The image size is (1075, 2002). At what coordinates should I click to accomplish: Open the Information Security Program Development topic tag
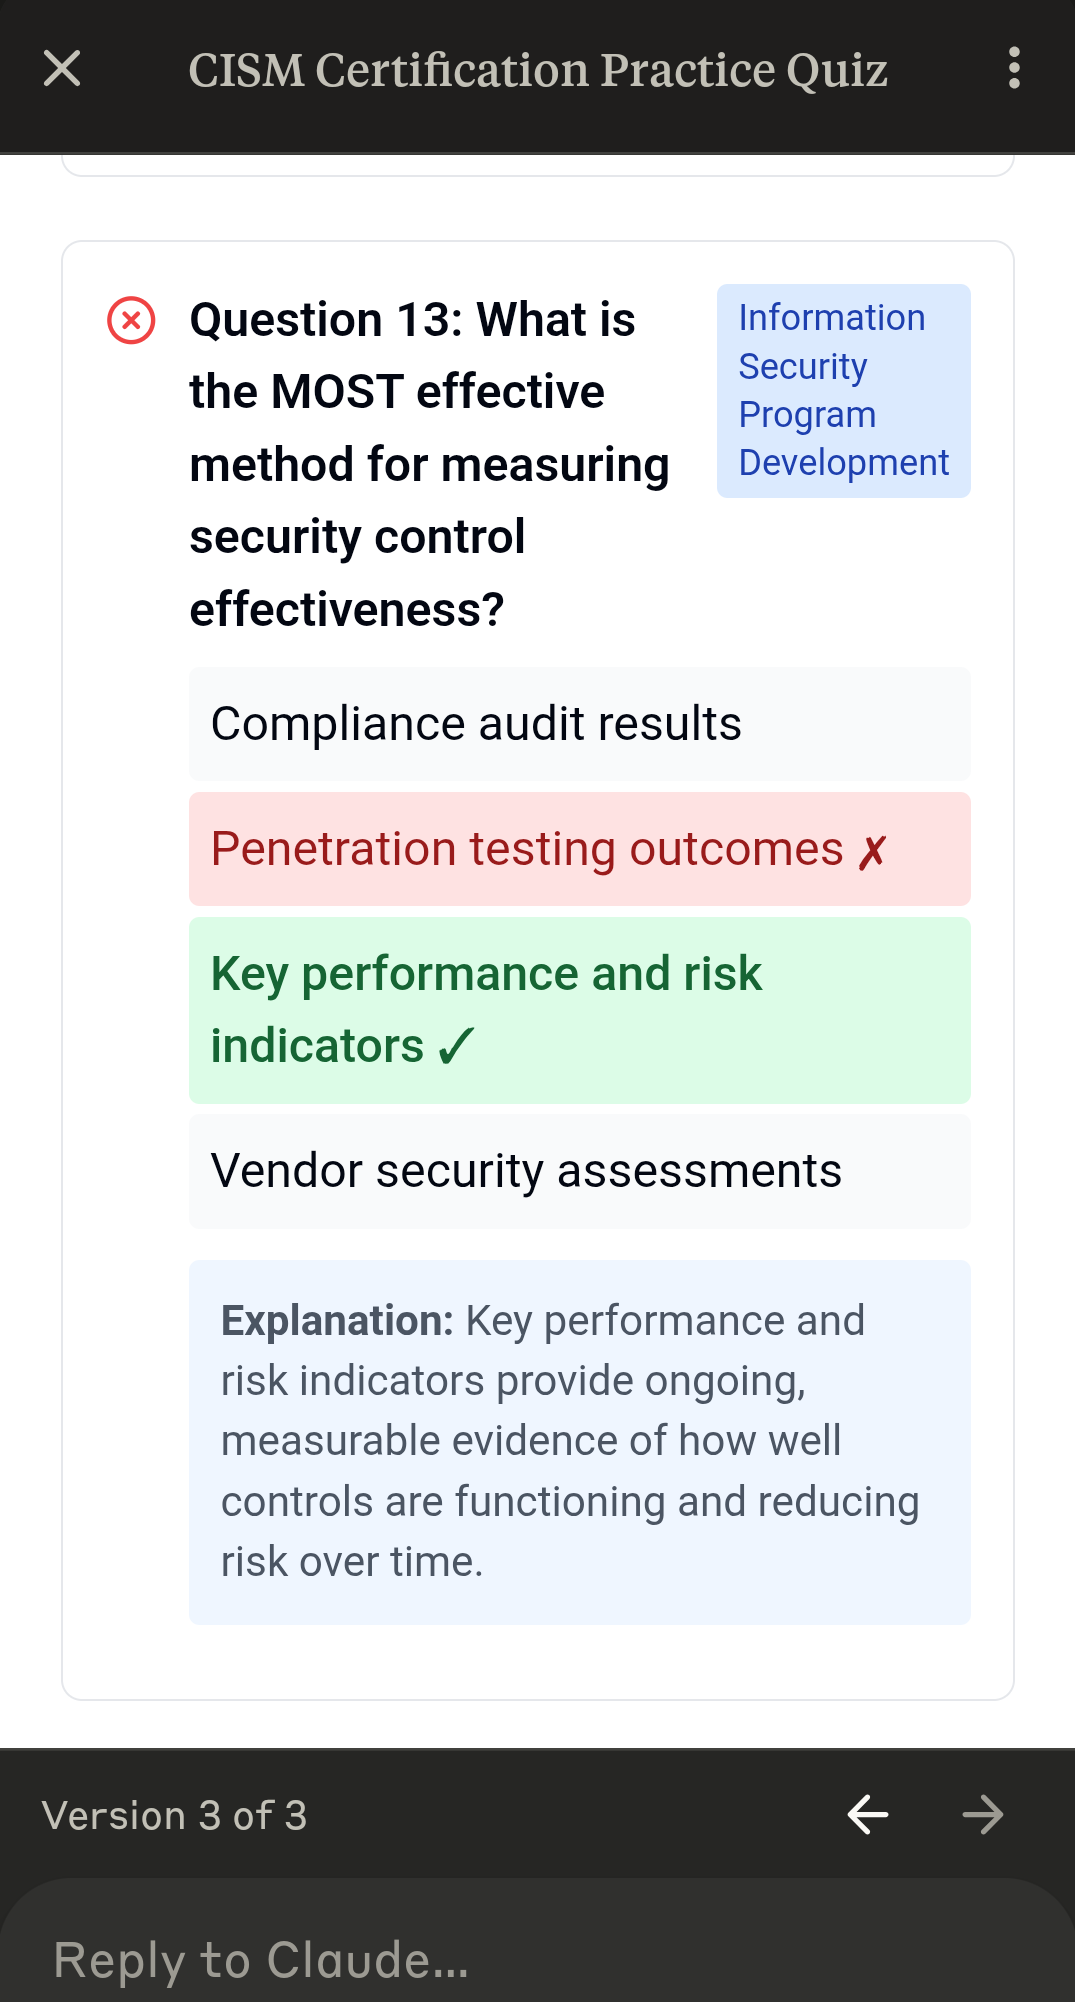tap(843, 390)
